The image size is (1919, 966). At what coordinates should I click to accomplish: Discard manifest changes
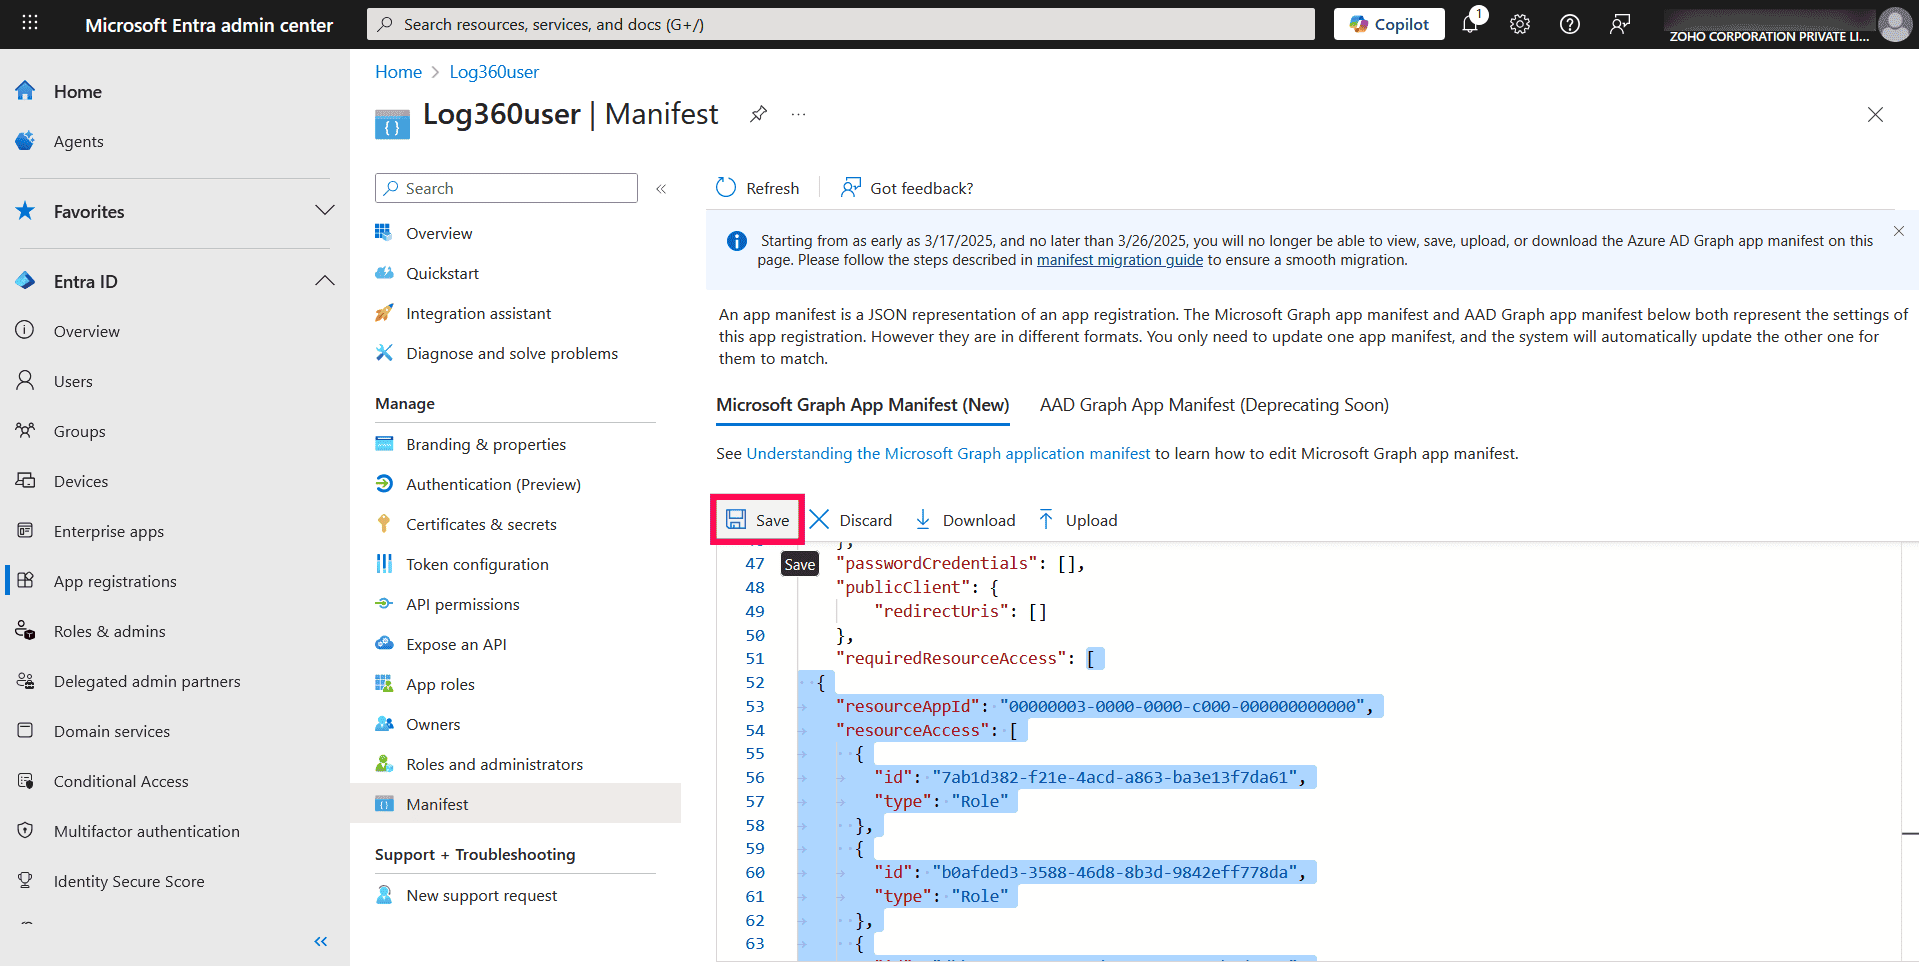851,519
